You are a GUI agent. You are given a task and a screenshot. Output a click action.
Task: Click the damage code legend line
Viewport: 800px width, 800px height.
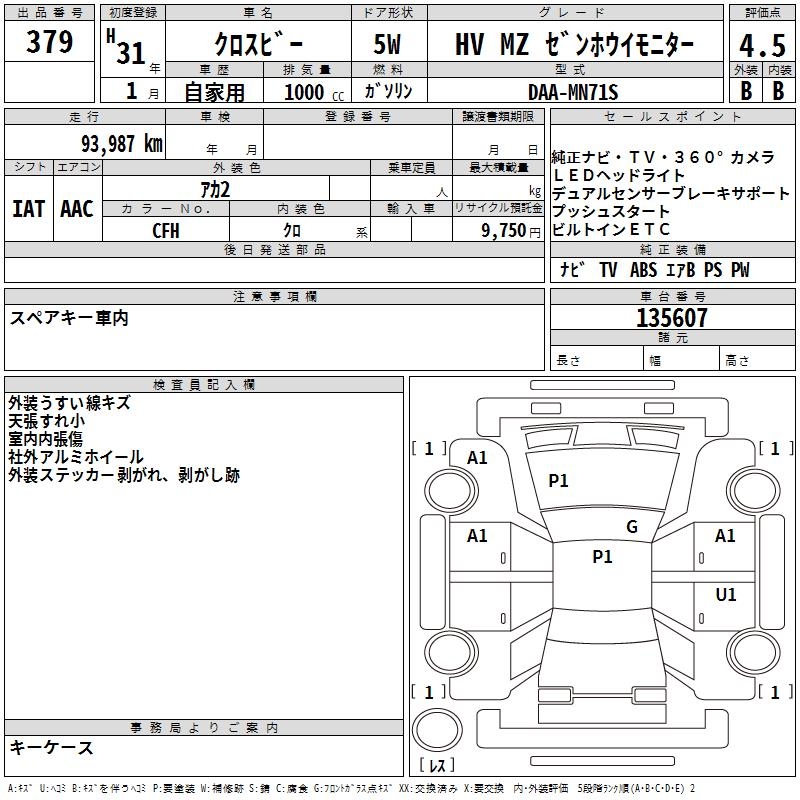(x=351, y=788)
